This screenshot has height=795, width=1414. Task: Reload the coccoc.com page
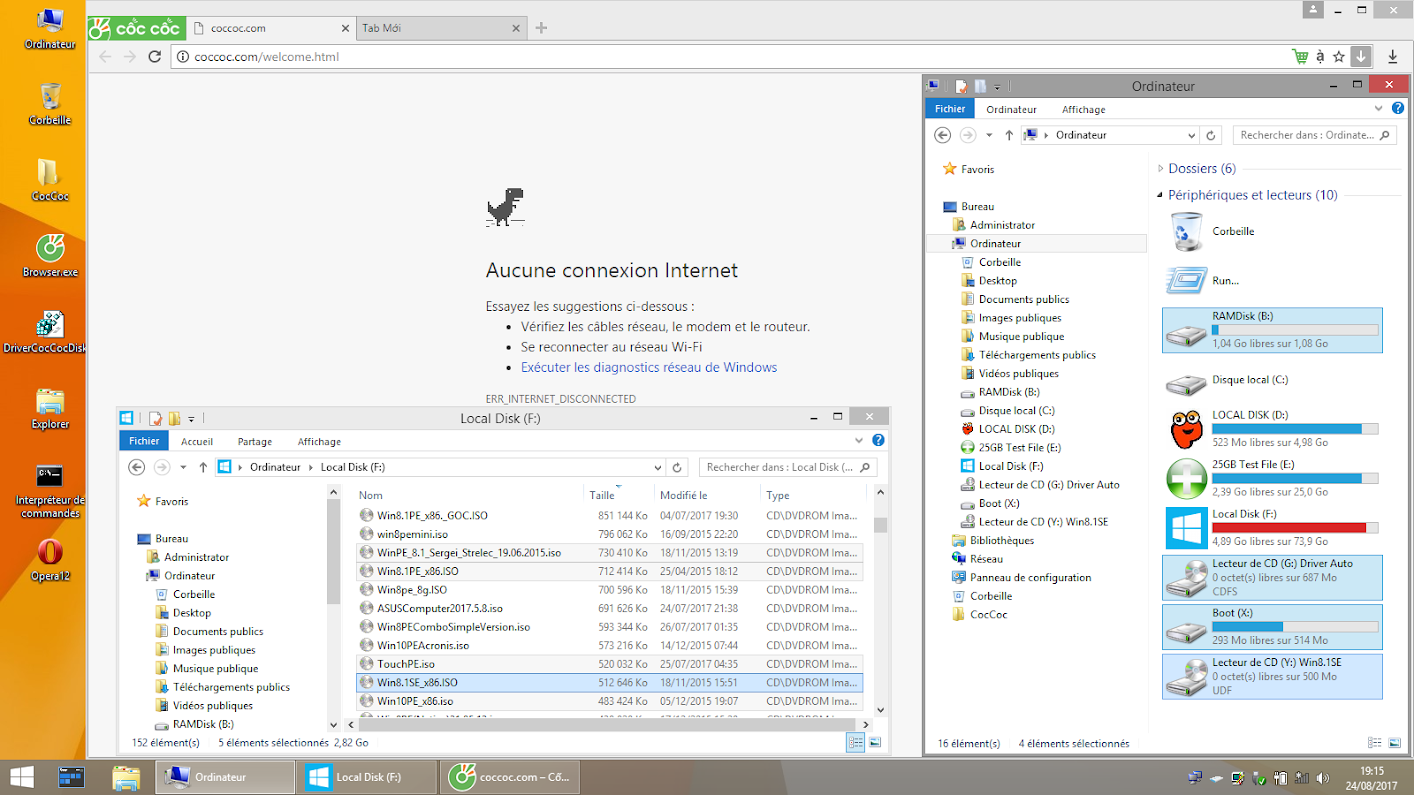pyautogui.click(x=155, y=57)
